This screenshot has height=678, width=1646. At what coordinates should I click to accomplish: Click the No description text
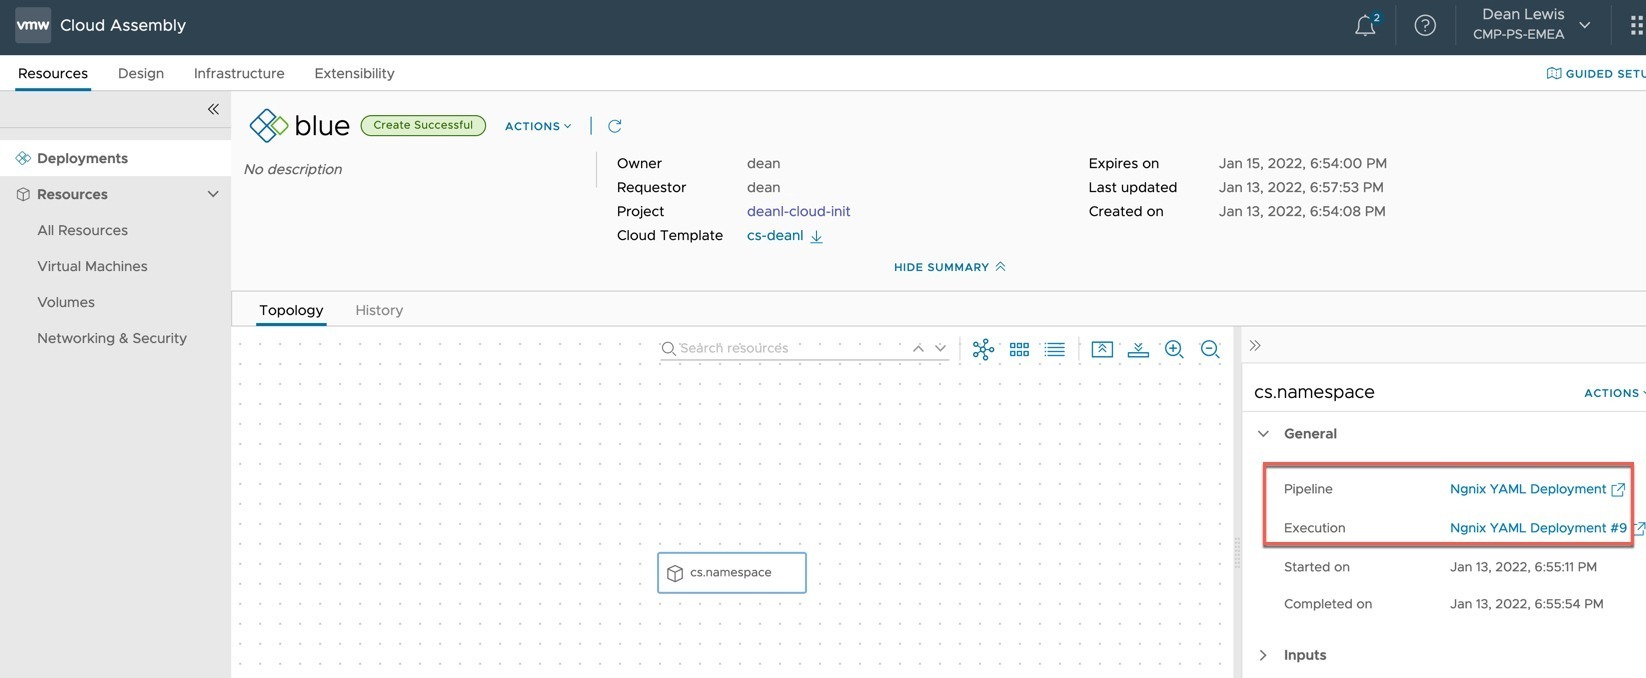tap(293, 169)
